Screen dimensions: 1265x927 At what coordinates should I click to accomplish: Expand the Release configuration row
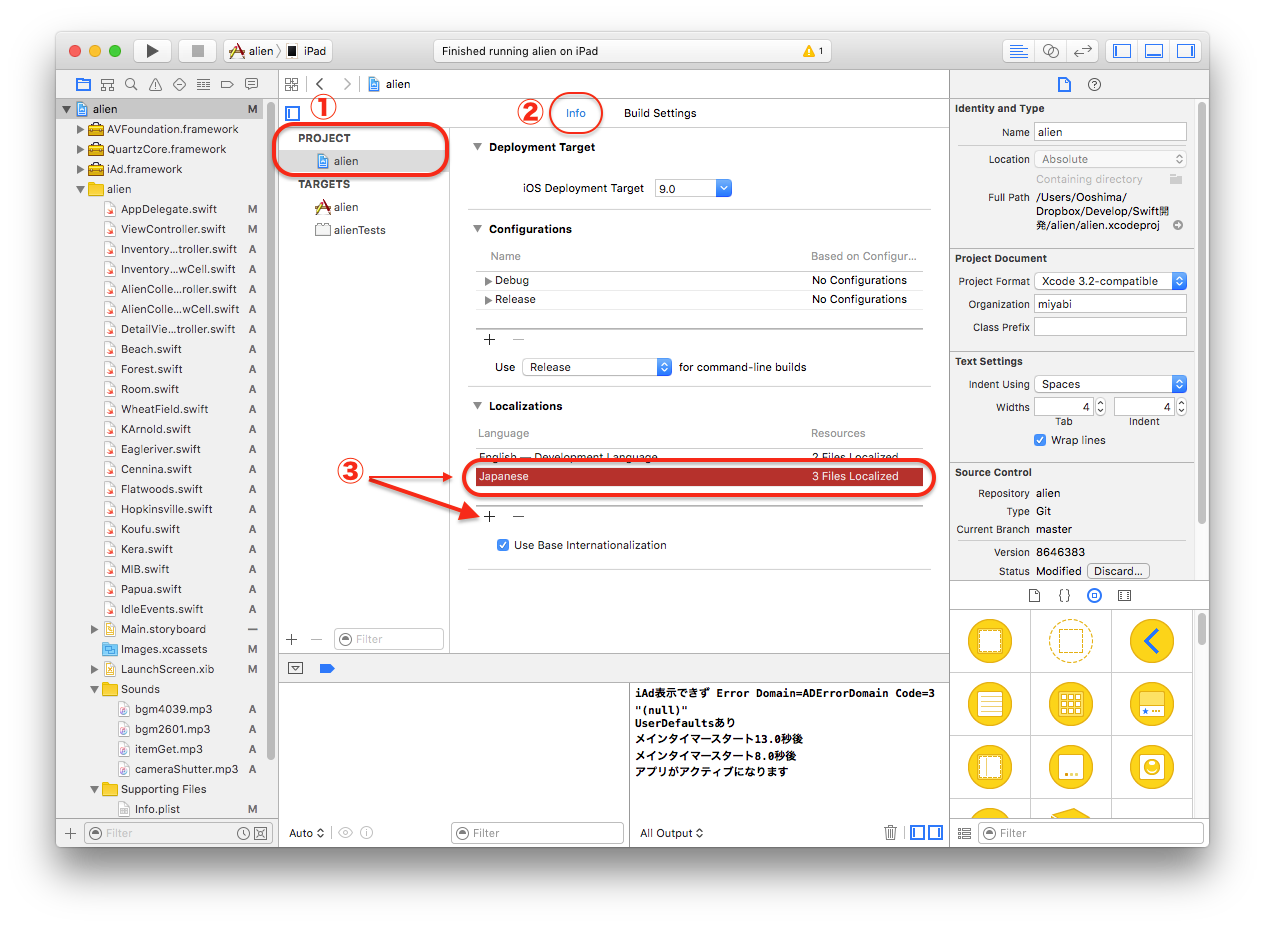tap(488, 300)
